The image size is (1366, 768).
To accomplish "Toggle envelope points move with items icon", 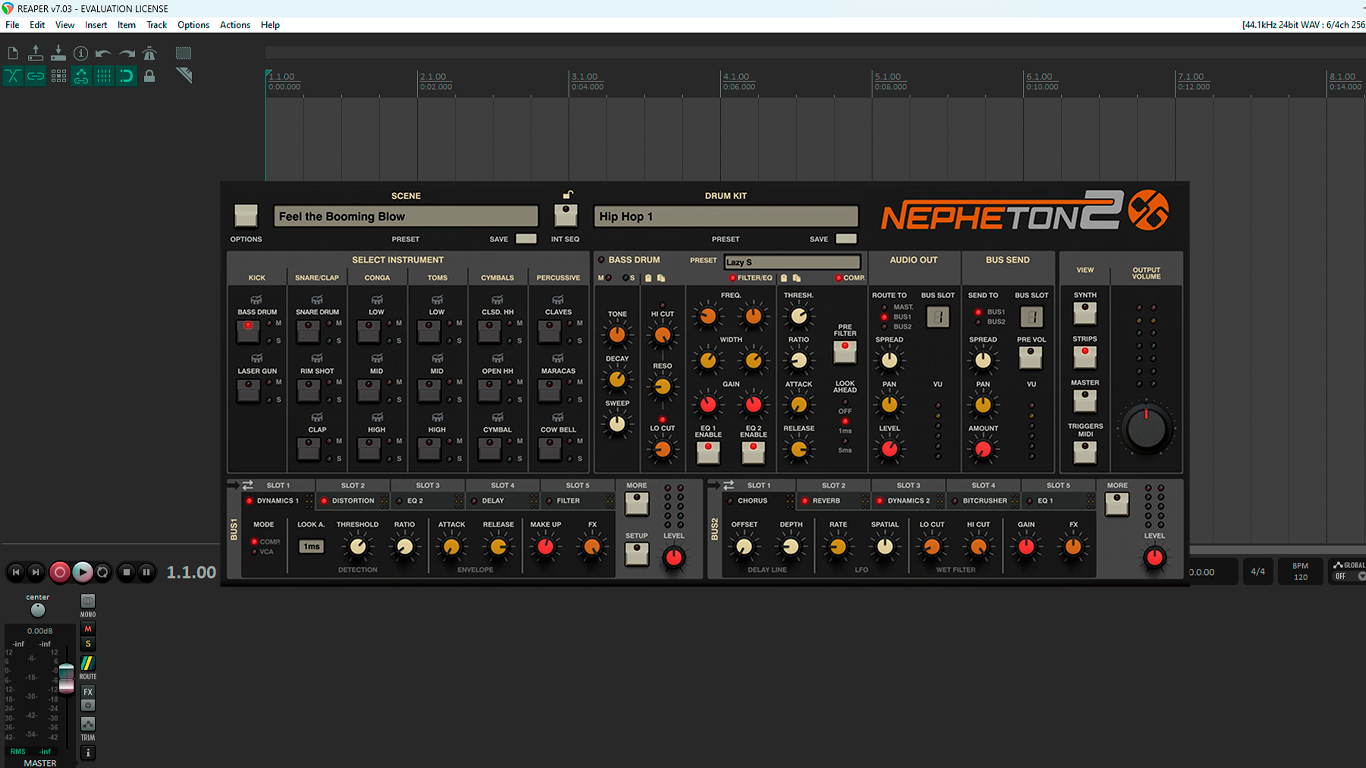I will pyautogui.click(x=81, y=76).
